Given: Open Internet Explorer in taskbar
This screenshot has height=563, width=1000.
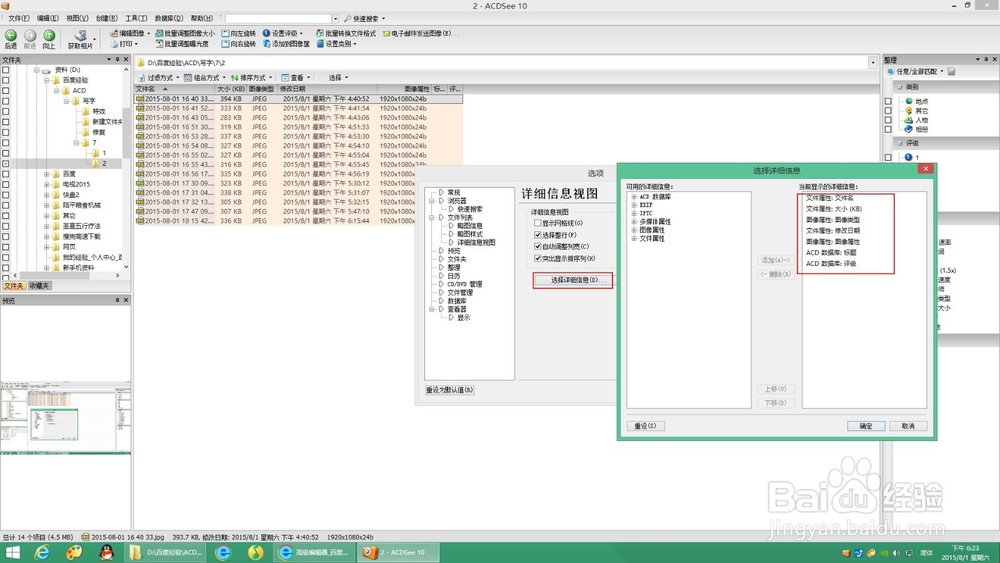Looking at the screenshot, I should [x=42, y=552].
